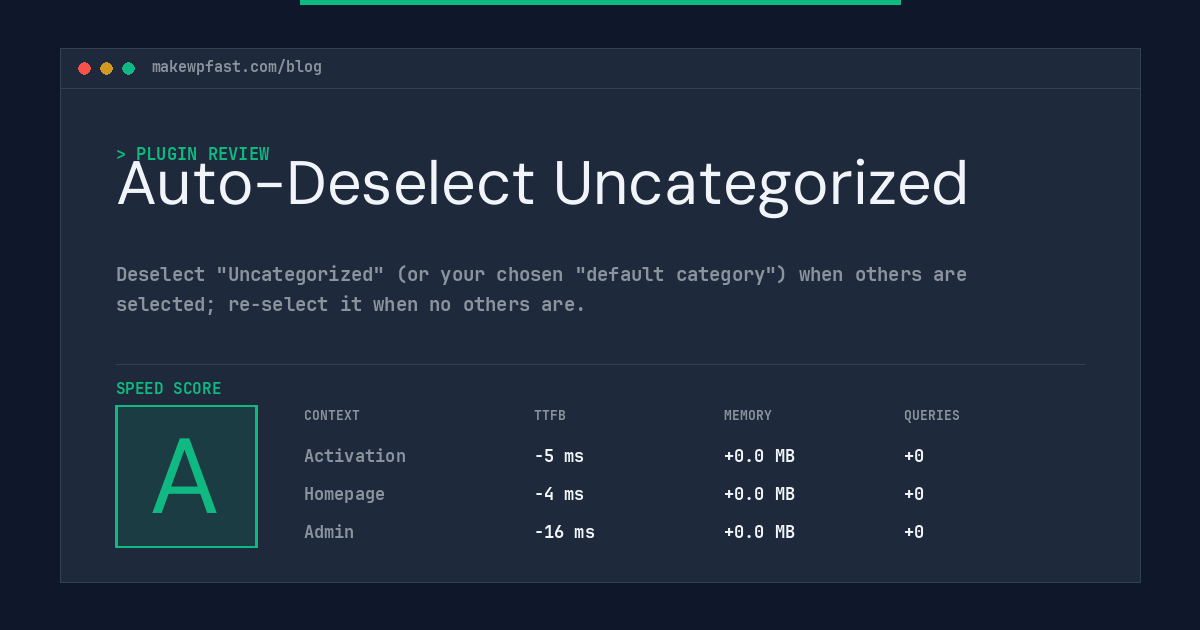The width and height of the screenshot is (1200, 630).
Task: Click the makewpfast.com/blog address text
Action: 237,67
